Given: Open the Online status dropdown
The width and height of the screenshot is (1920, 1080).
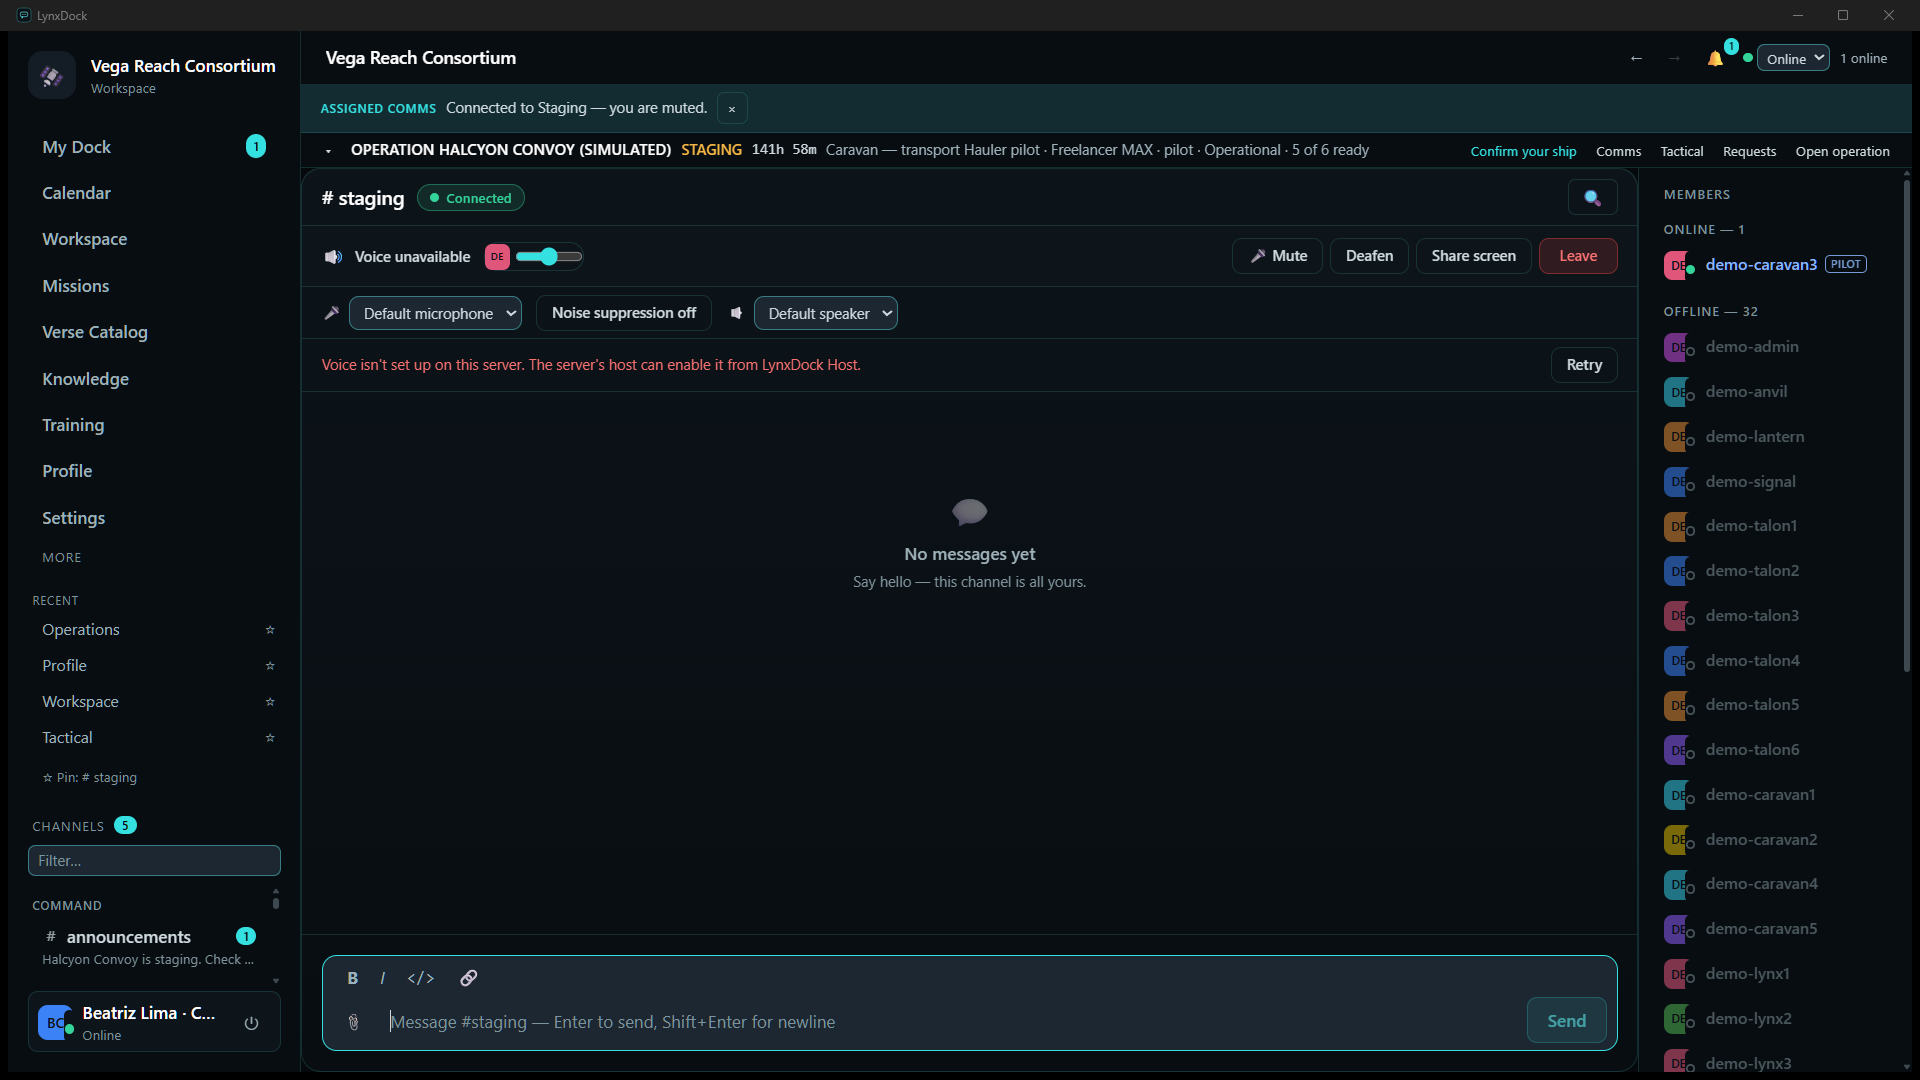Looking at the screenshot, I should pyautogui.click(x=1794, y=58).
